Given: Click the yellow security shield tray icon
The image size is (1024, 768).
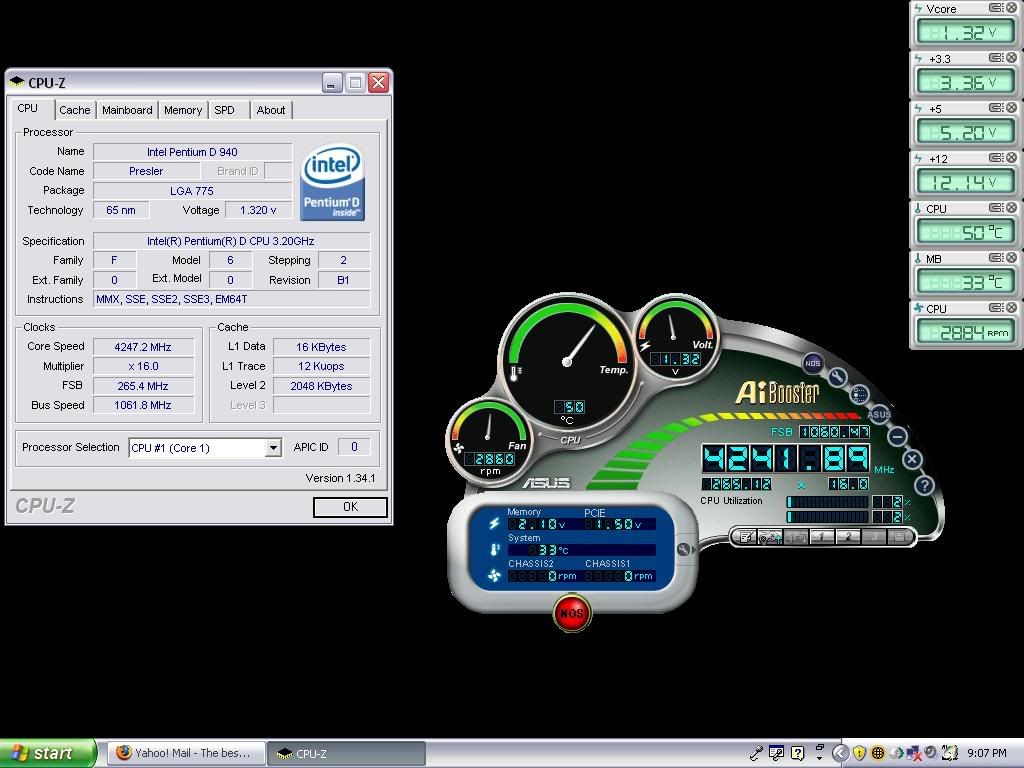Looking at the screenshot, I should pyautogui.click(x=859, y=753).
